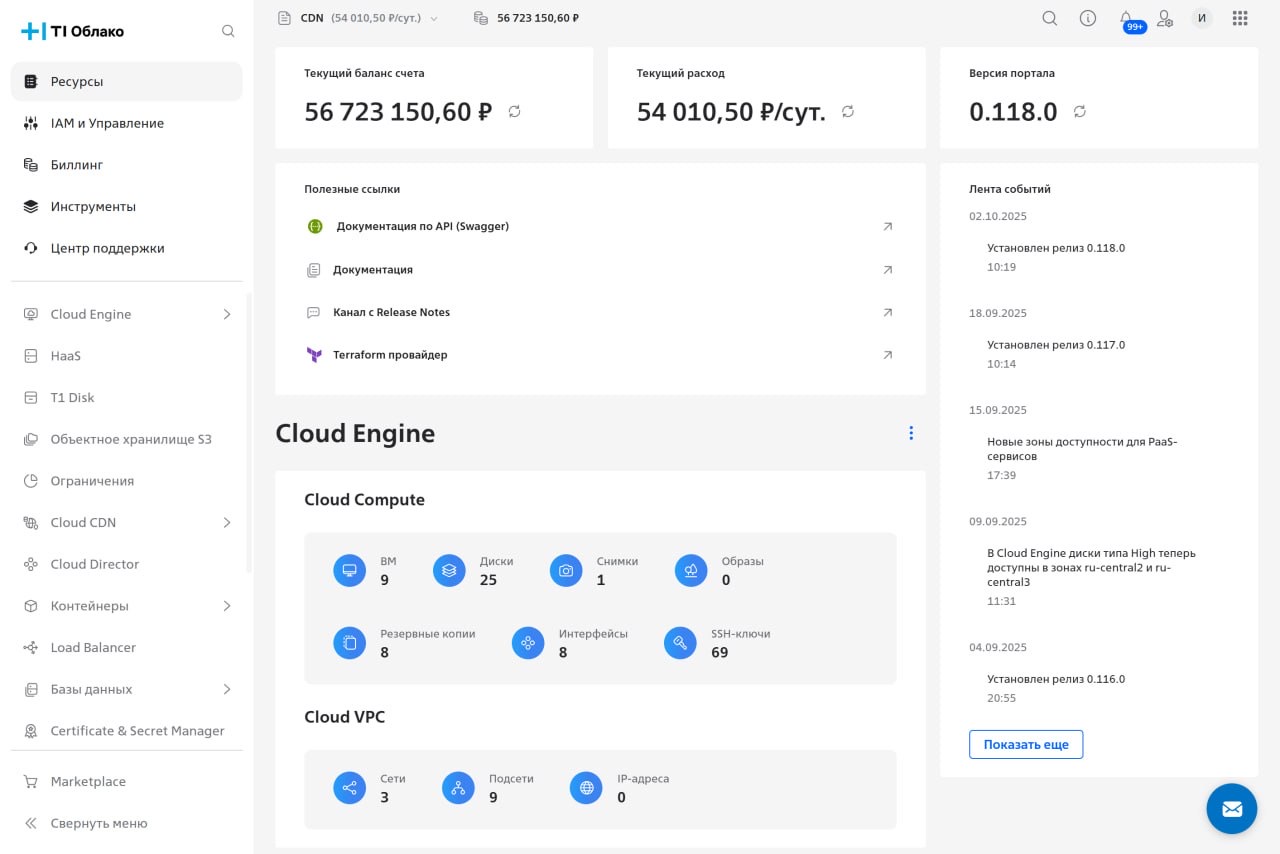The width and height of the screenshot is (1280, 854).
Task: Open the user settings icon in header
Action: click(x=1165, y=18)
